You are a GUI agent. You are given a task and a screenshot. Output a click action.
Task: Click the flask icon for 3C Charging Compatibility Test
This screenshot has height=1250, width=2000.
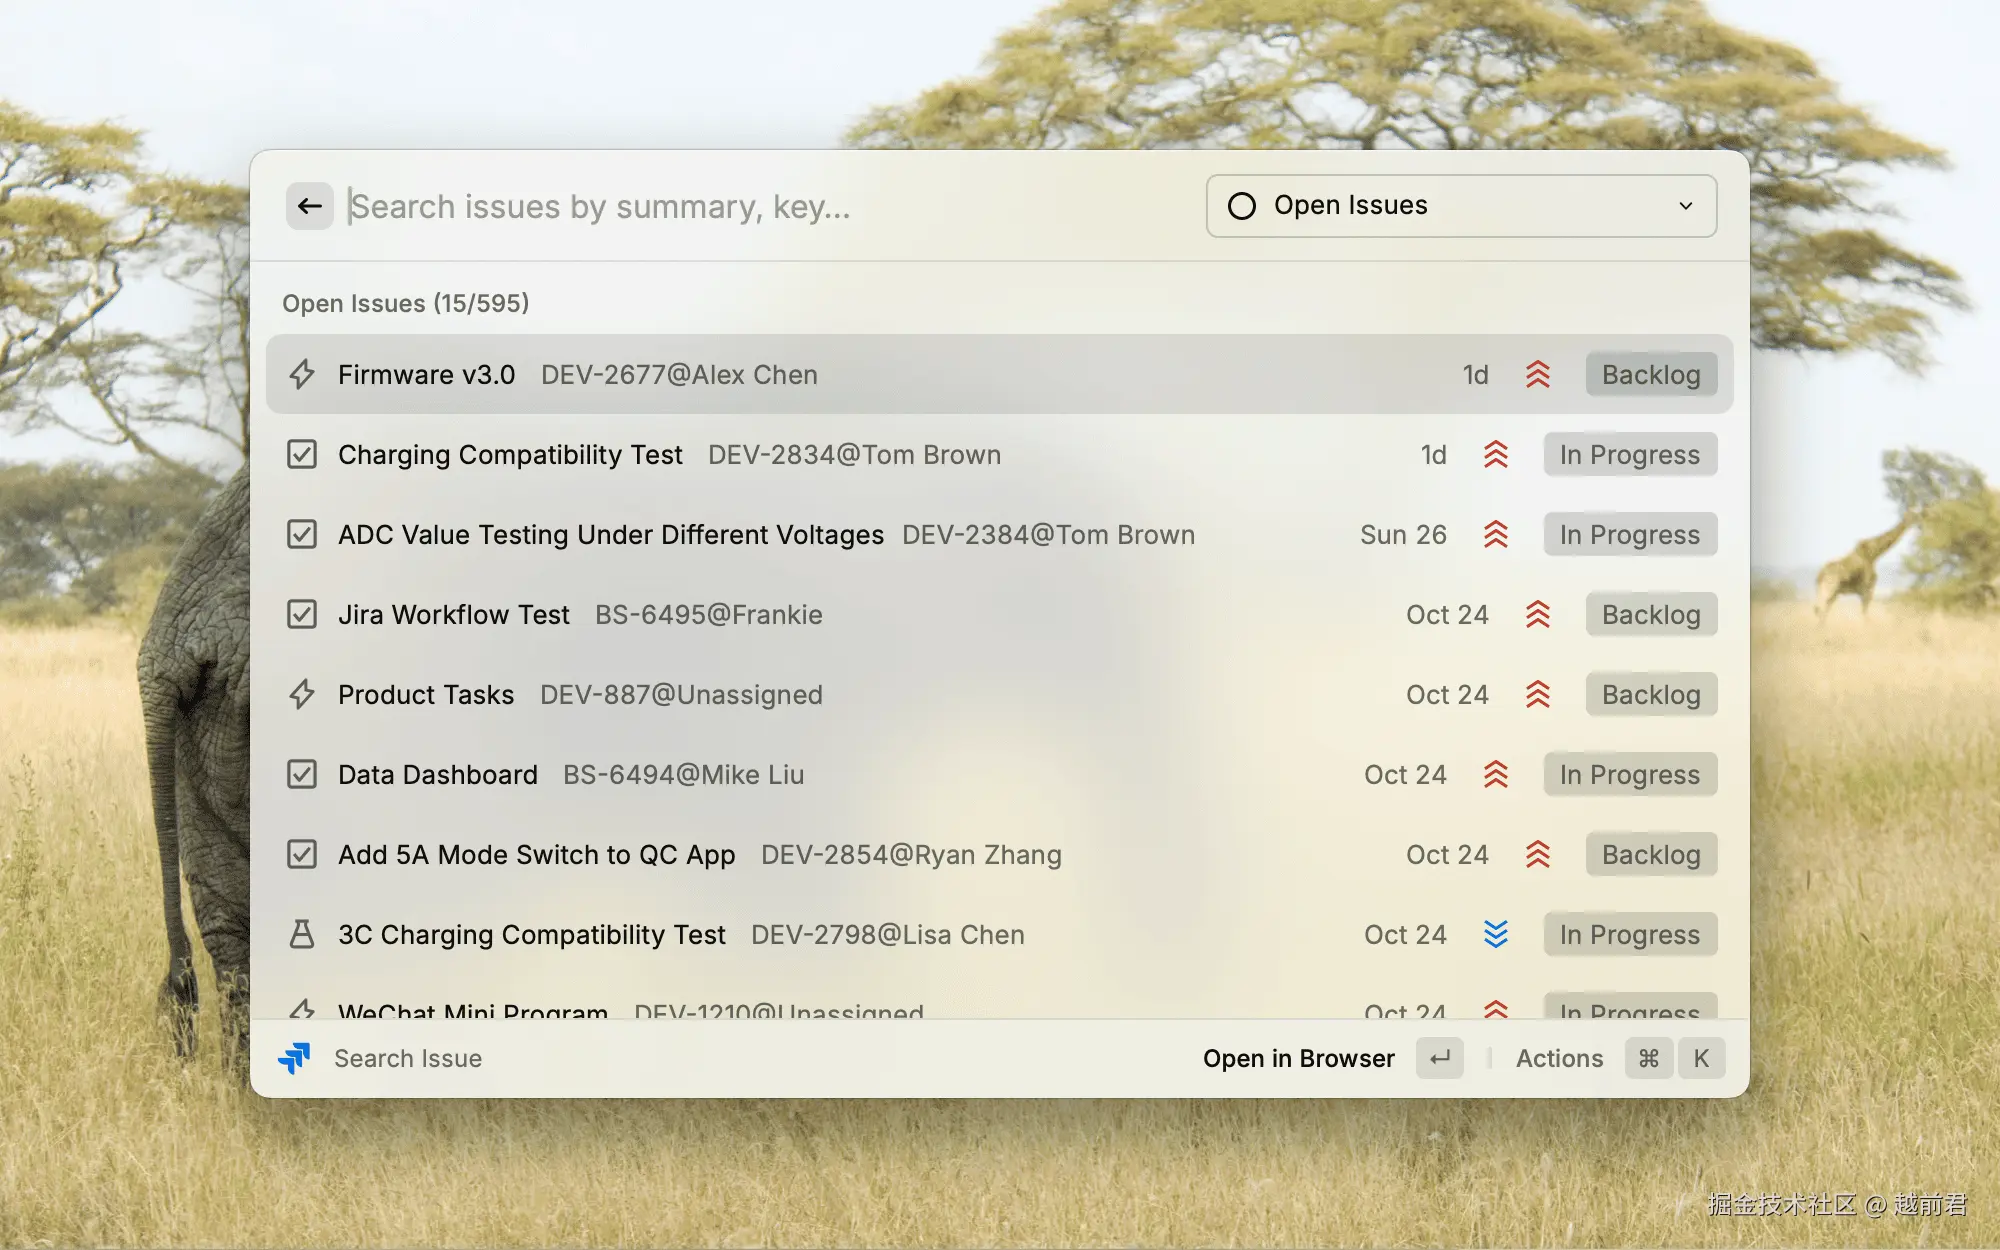[x=302, y=935]
